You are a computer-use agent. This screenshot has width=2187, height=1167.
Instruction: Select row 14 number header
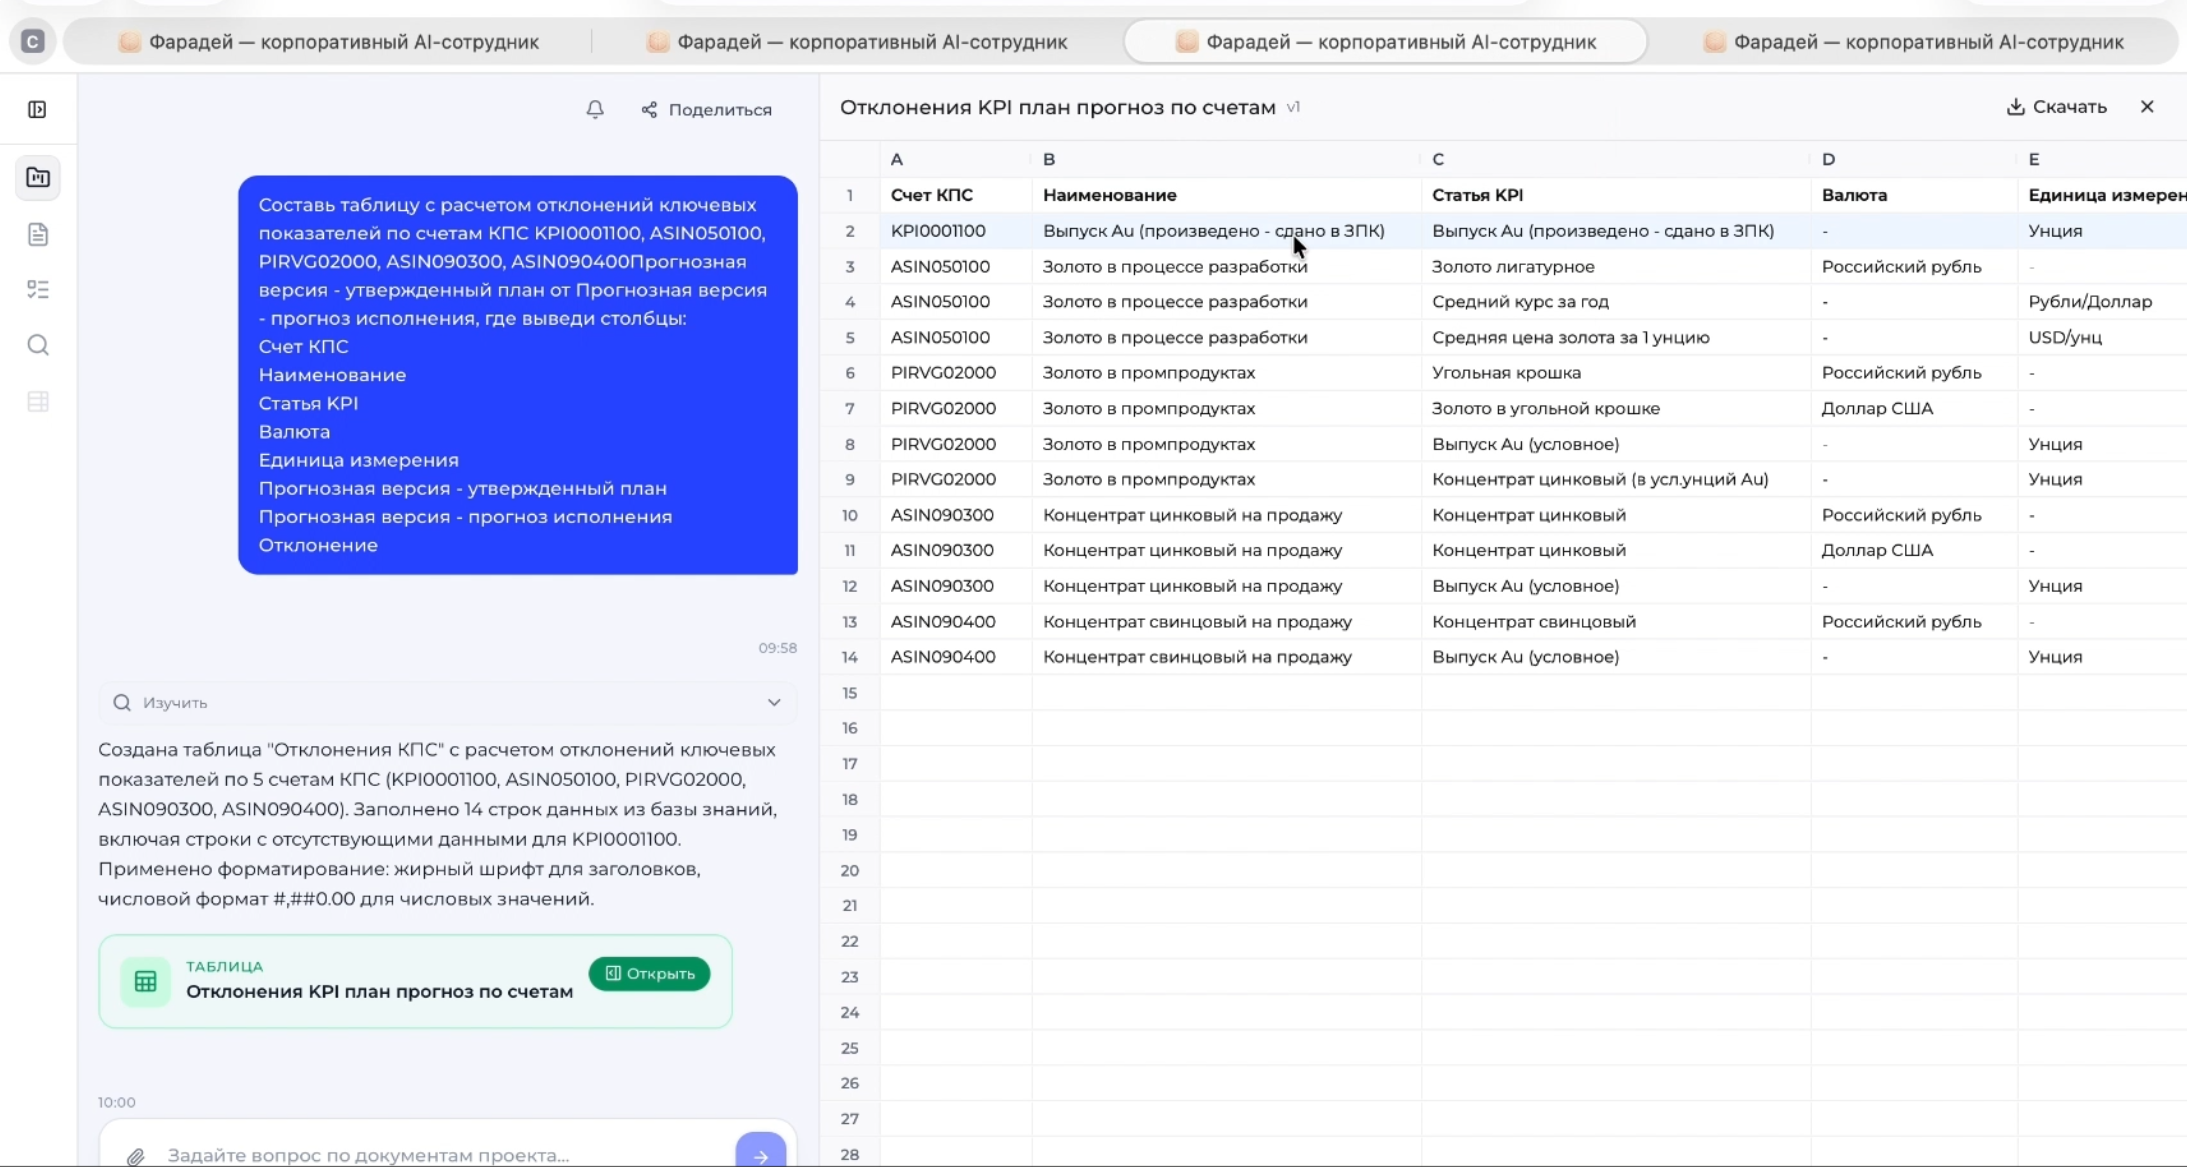[850, 657]
